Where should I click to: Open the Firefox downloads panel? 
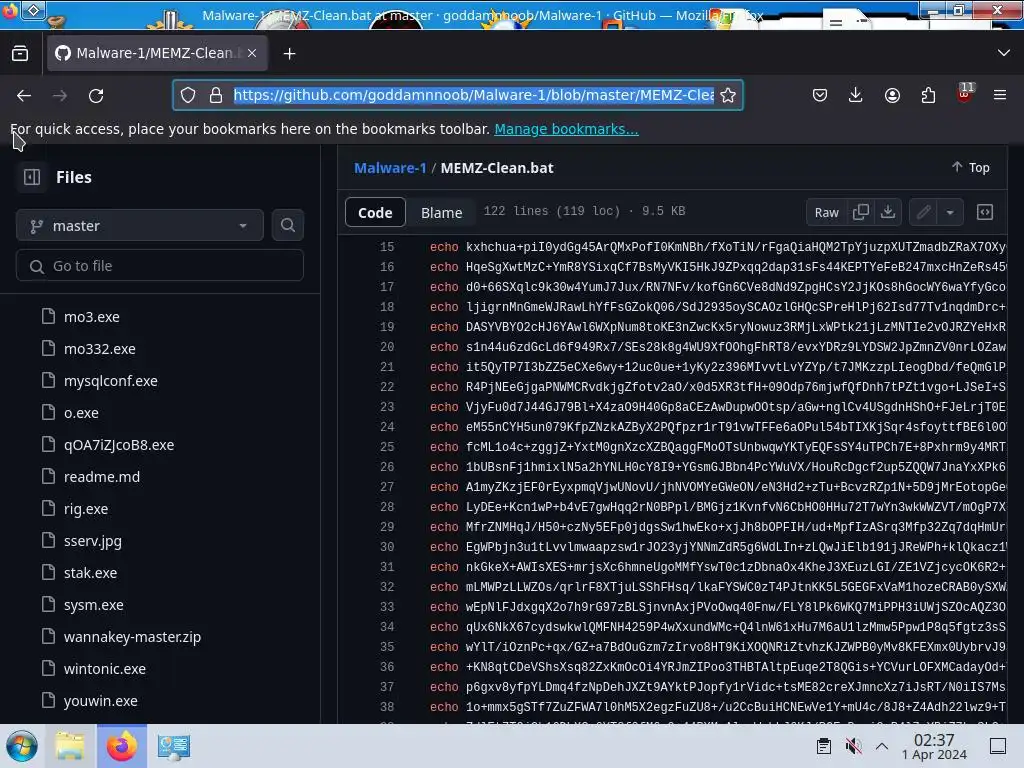click(x=856, y=95)
